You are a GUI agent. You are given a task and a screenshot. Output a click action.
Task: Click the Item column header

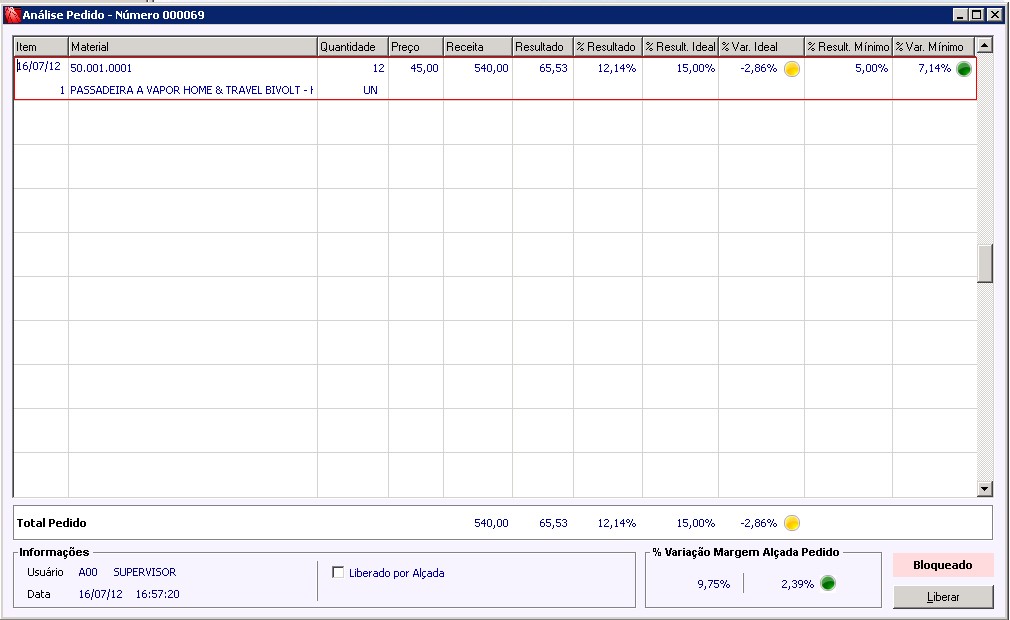[41, 46]
